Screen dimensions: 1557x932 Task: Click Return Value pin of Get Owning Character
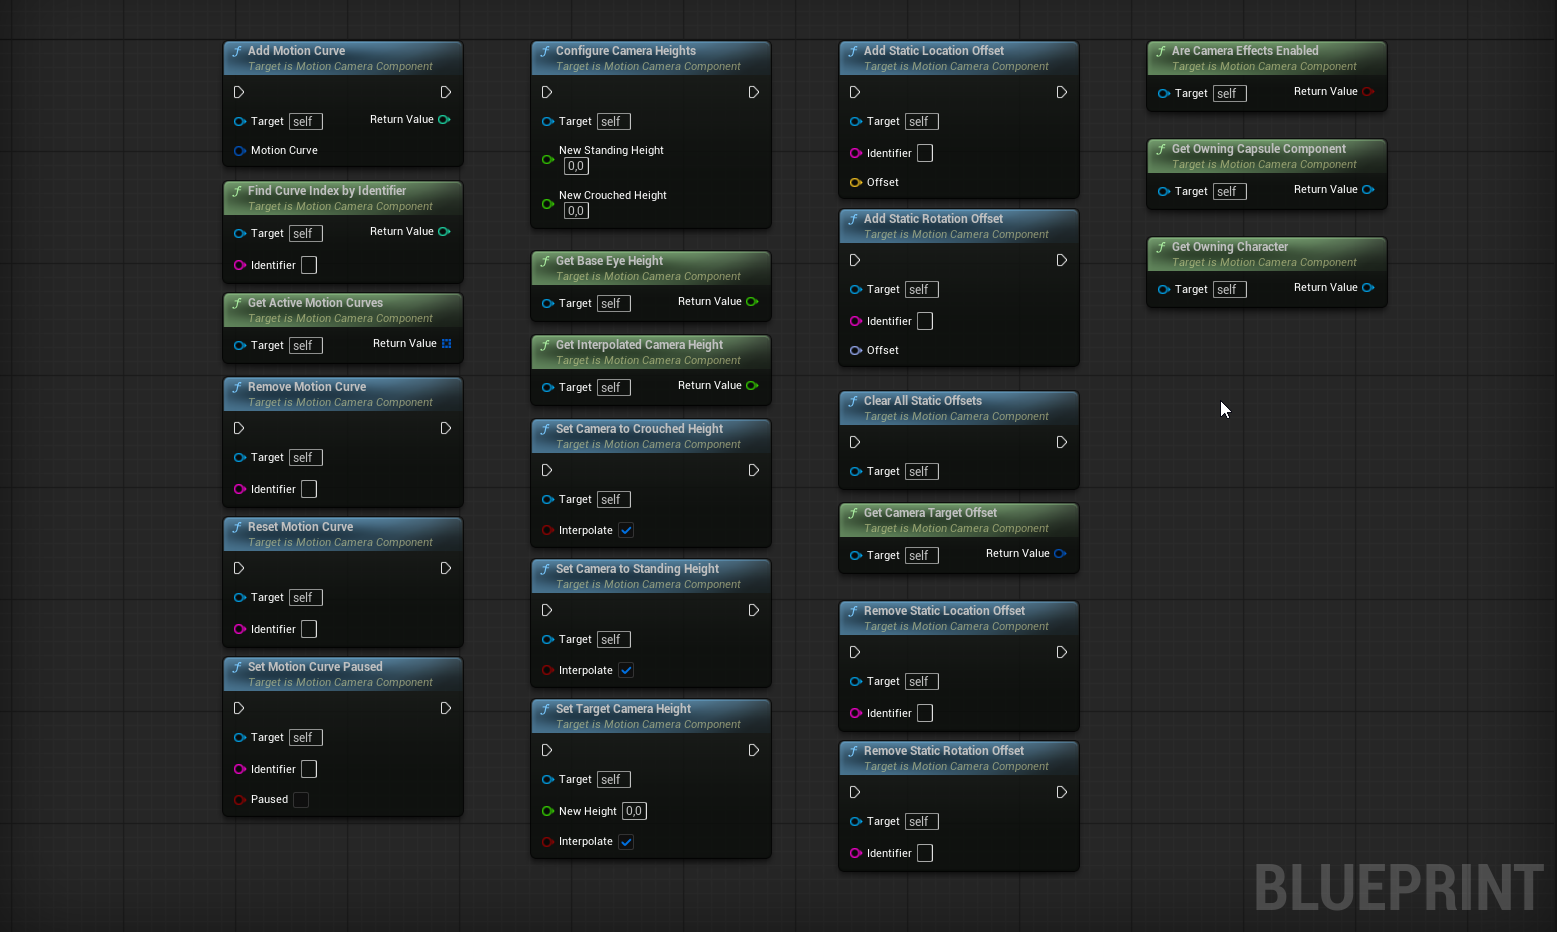[1368, 287]
